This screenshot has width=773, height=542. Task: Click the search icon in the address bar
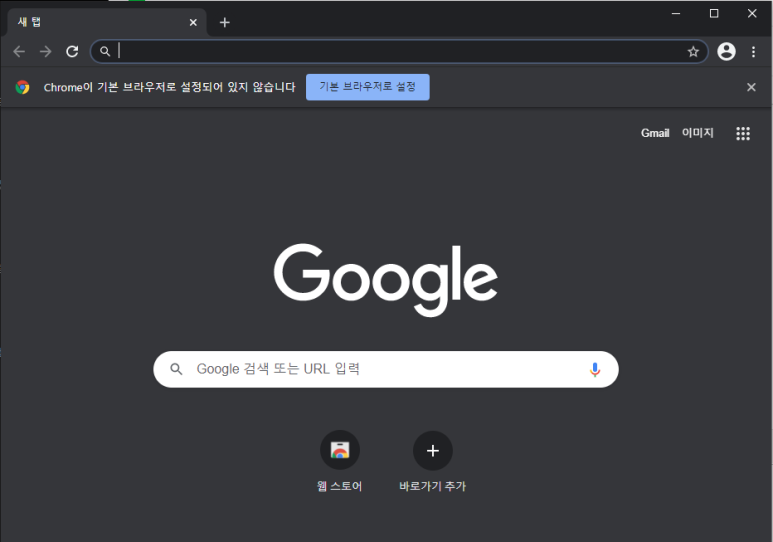tap(105, 51)
